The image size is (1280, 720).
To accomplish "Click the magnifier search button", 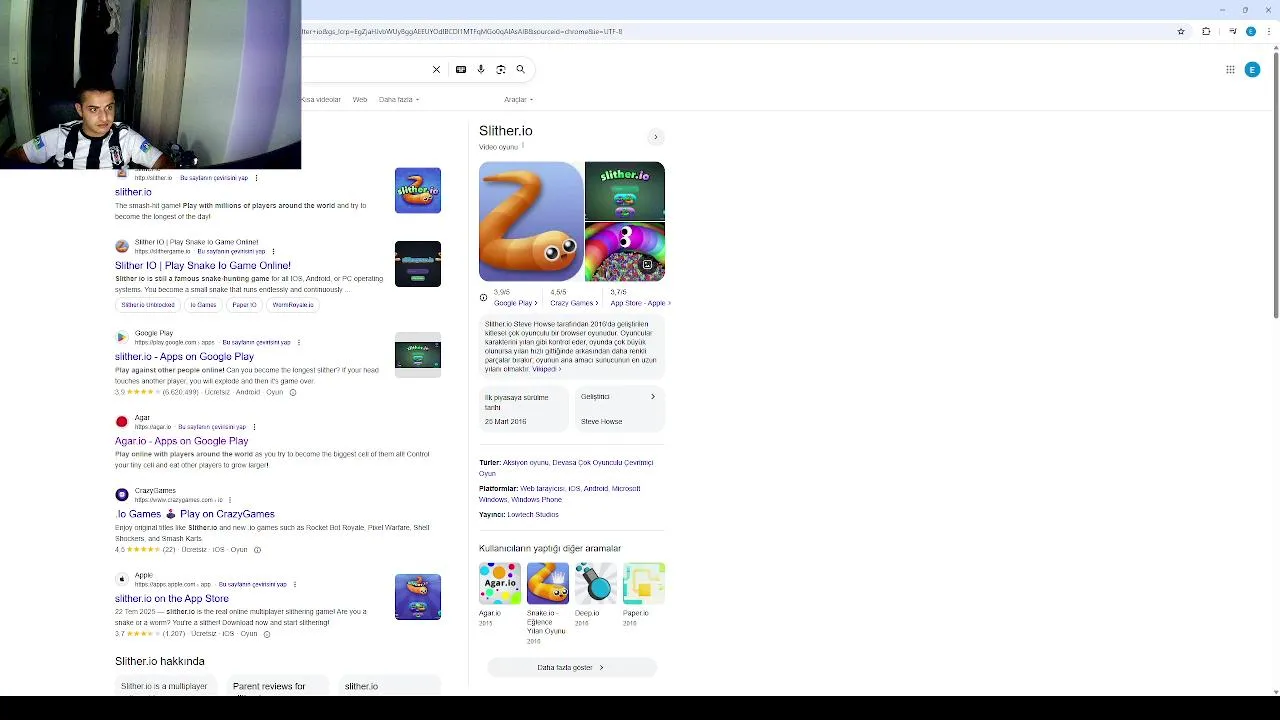I will (x=521, y=69).
